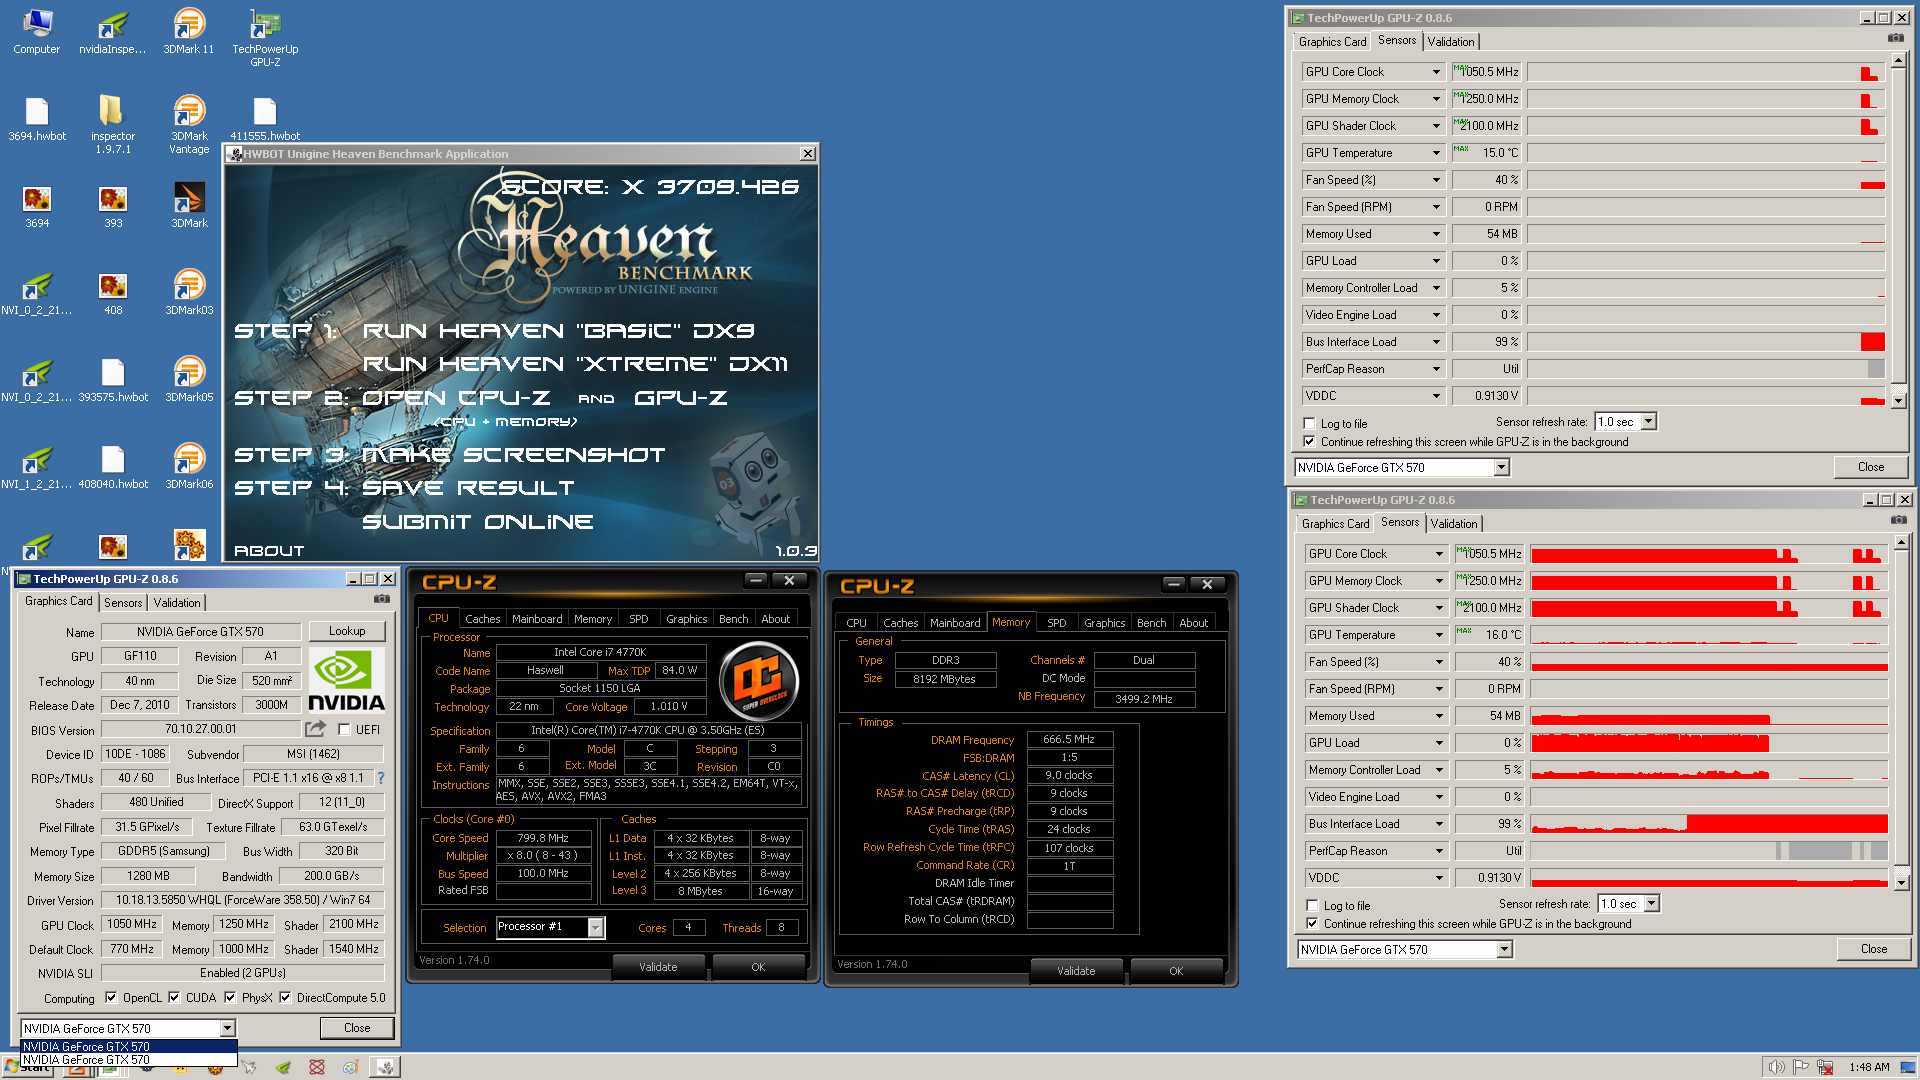Image resolution: width=1920 pixels, height=1080 pixels.
Task: Toggle DirectCompute 5.0 checkbox
Action: click(x=285, y=997)
